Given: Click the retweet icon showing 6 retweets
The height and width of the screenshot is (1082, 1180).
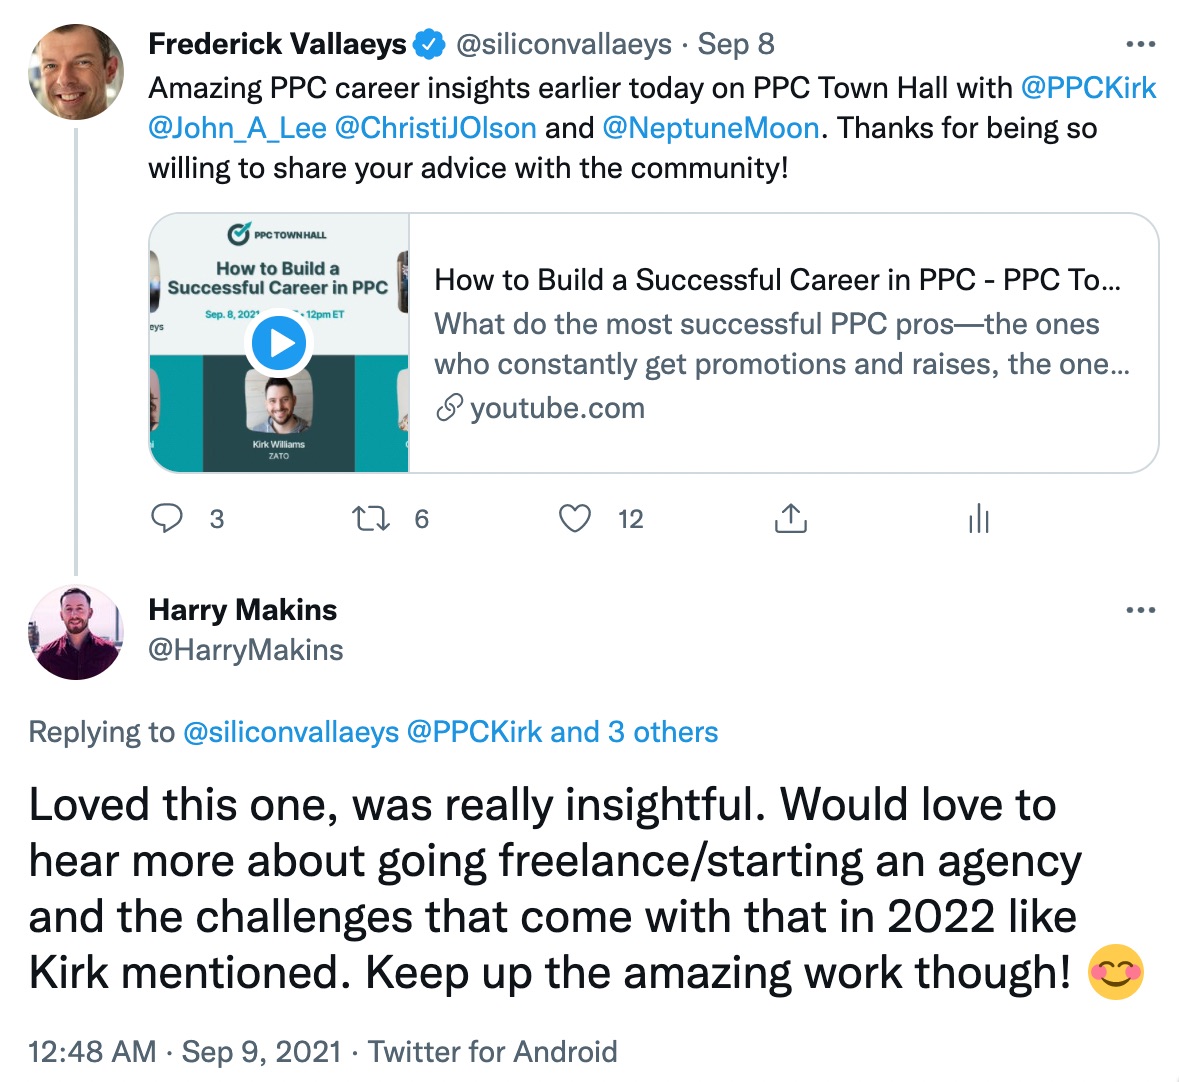Looking at the screenshot, I should tap(371, 518).
